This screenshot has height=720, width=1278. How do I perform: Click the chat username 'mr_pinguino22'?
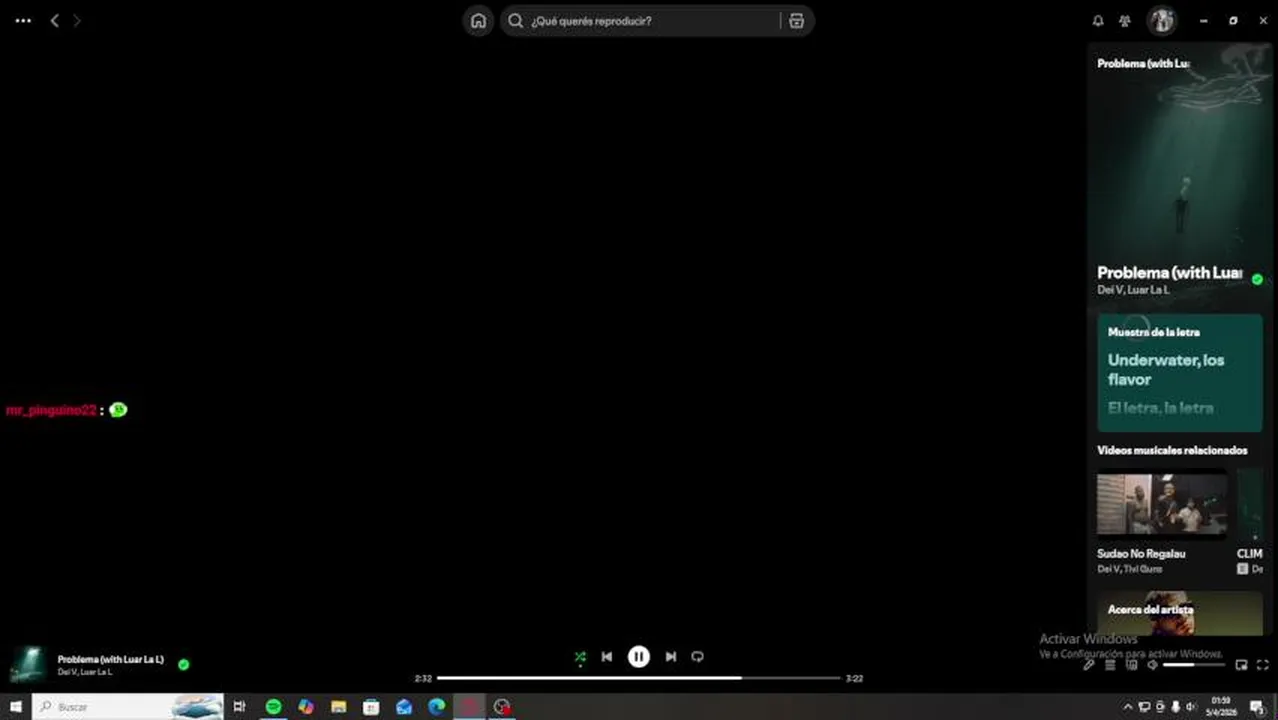51,410
